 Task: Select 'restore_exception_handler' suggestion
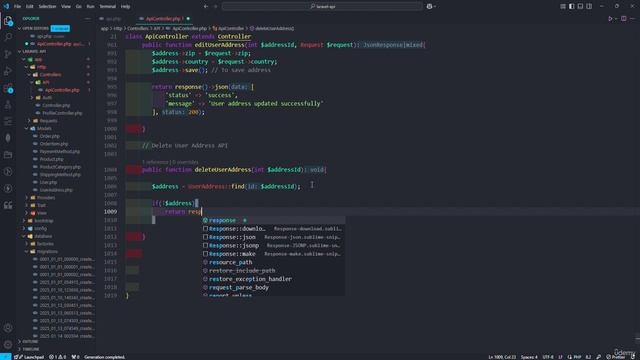pos(273,279)
